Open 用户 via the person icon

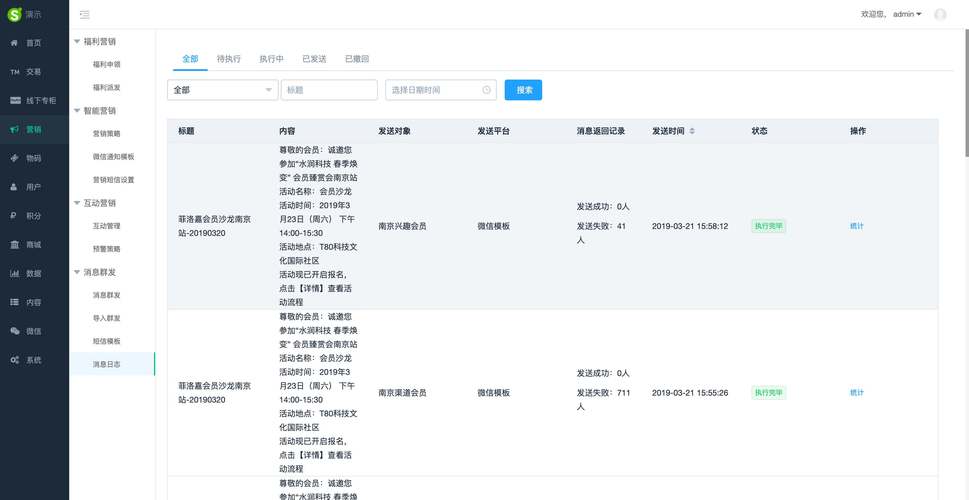tap(14, 187)
